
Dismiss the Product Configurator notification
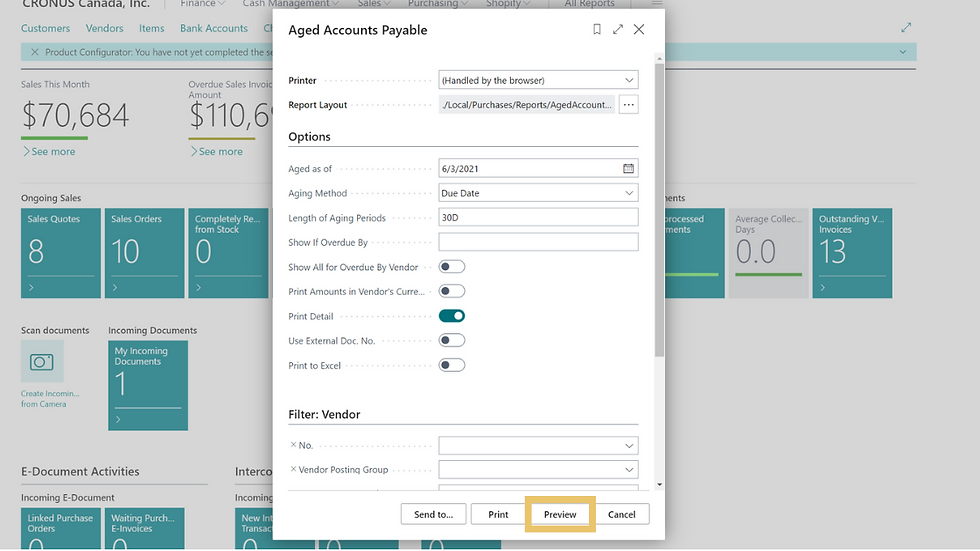[x=34, y=52]
